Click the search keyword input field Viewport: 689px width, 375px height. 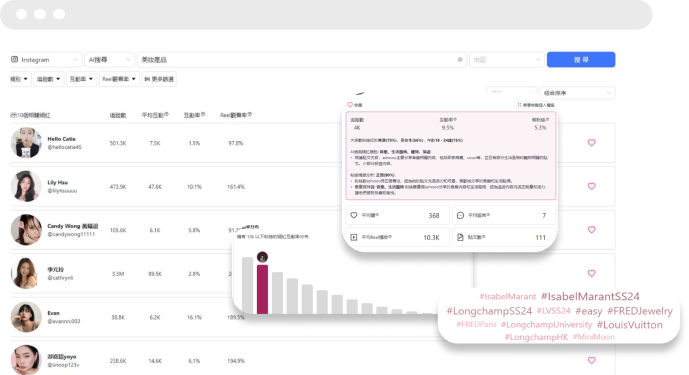coord(301,59)
